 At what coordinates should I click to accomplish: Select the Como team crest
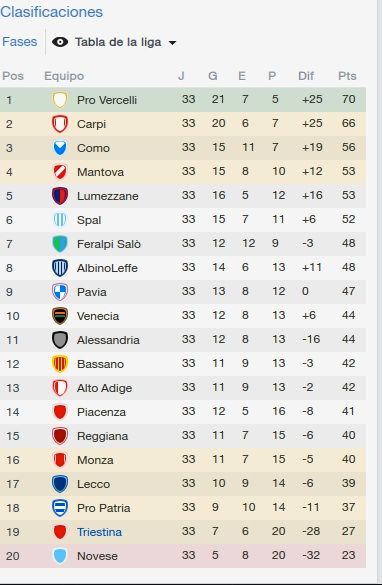tap(60, 148)
